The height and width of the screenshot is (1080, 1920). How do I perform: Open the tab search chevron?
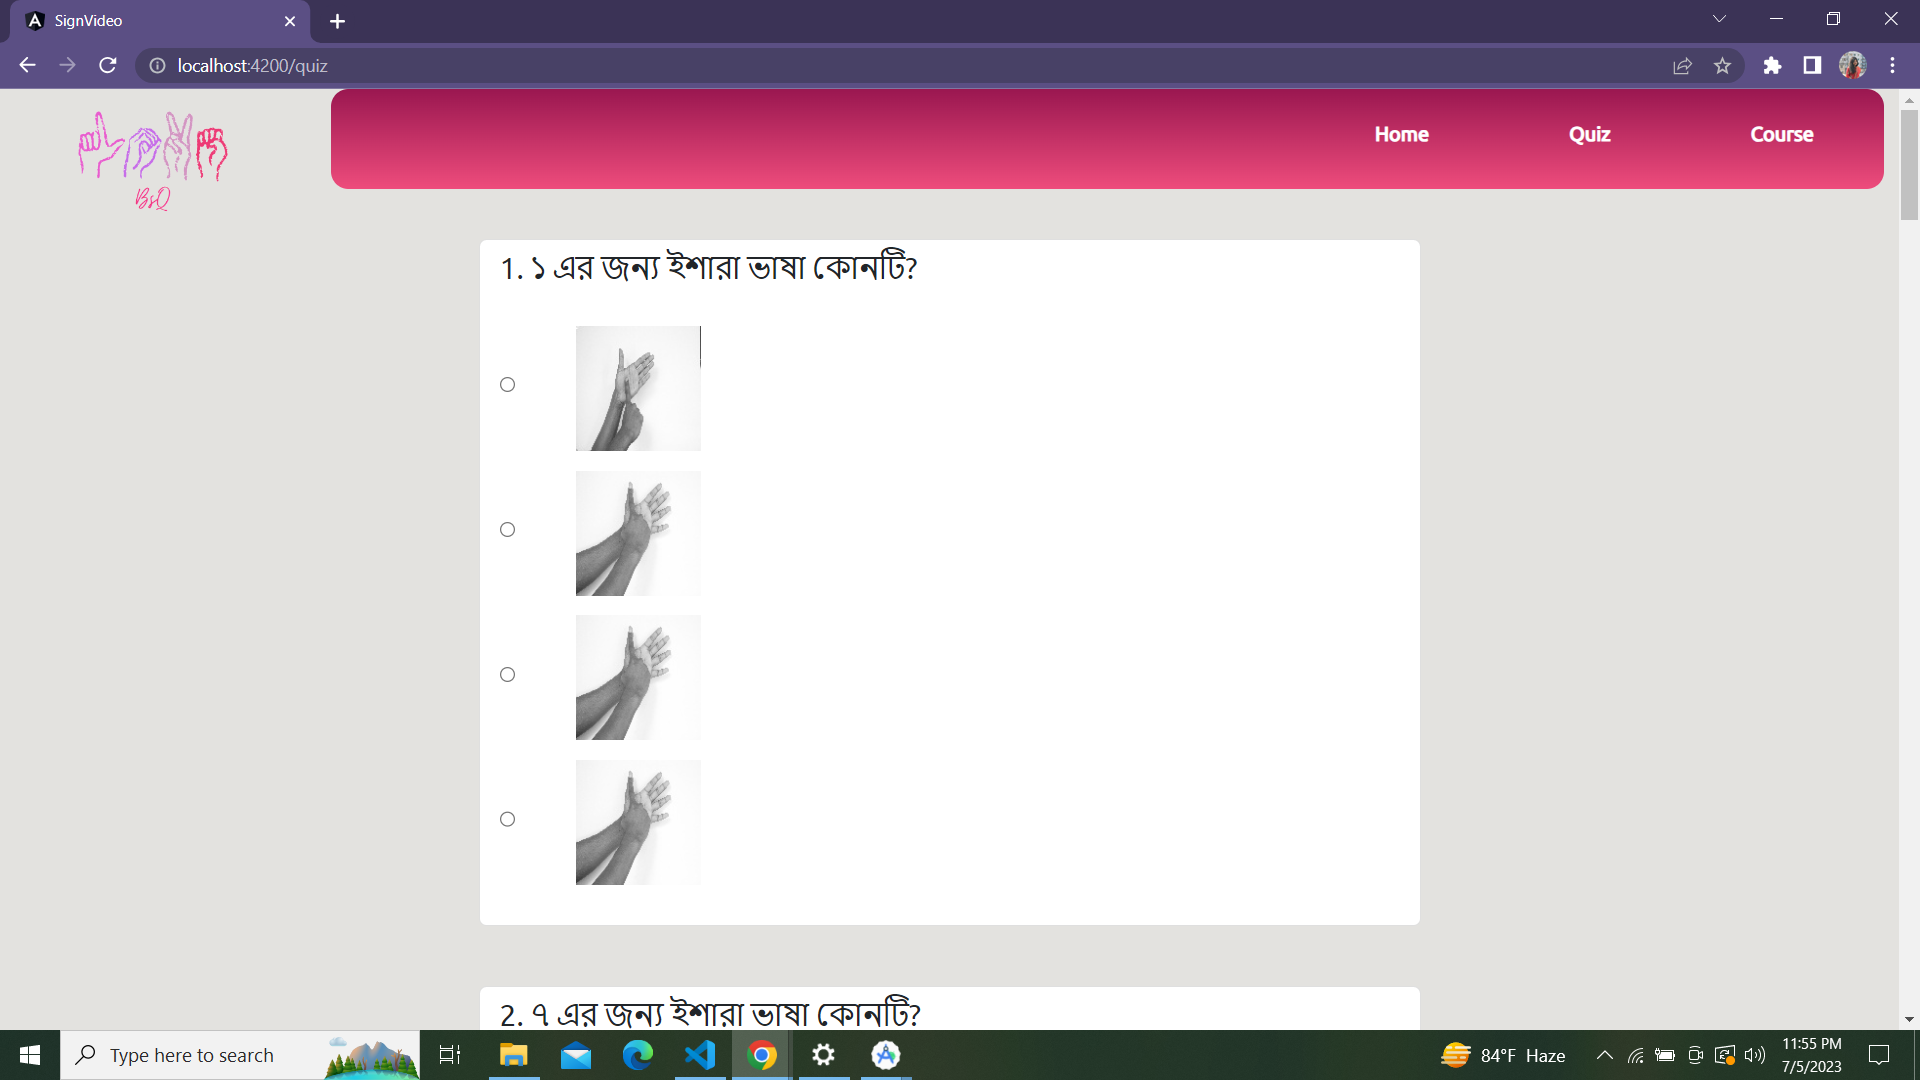click(1719, 18)
